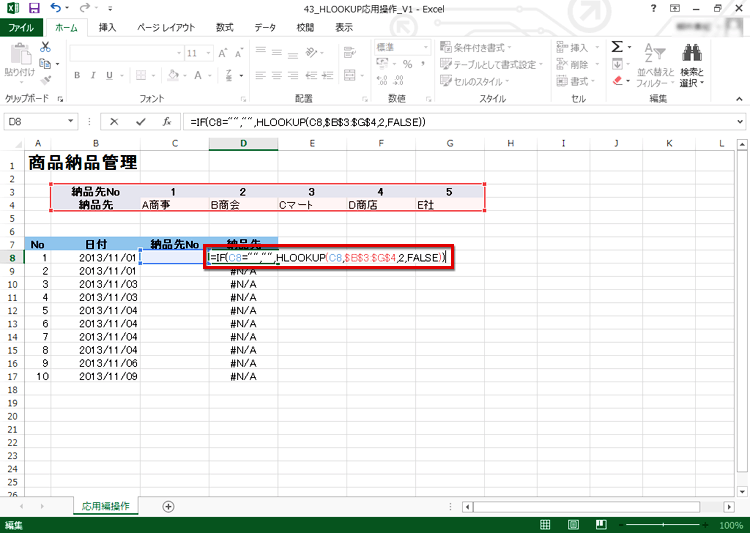Viewport: 750px width, 533px height.
Task: Open Excel Help question mark
Action: click(x=653, y=8)
